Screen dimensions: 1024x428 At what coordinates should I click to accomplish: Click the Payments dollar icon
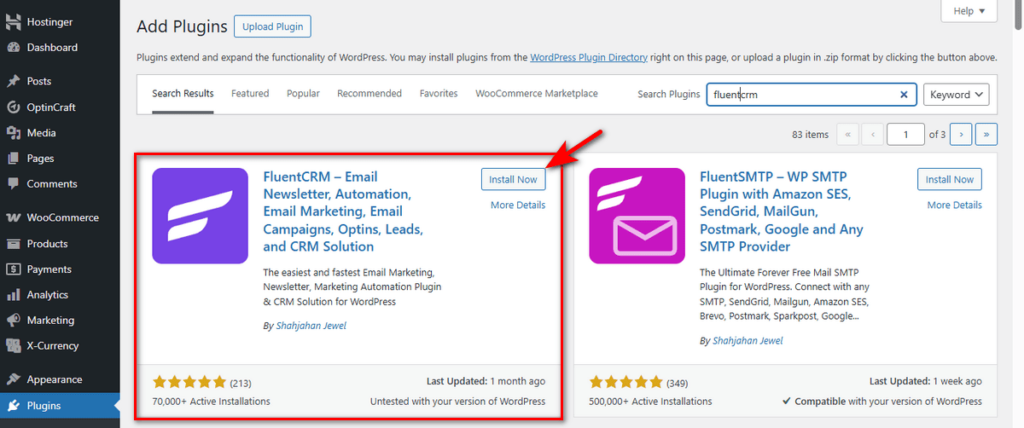[x=13, y=269]
